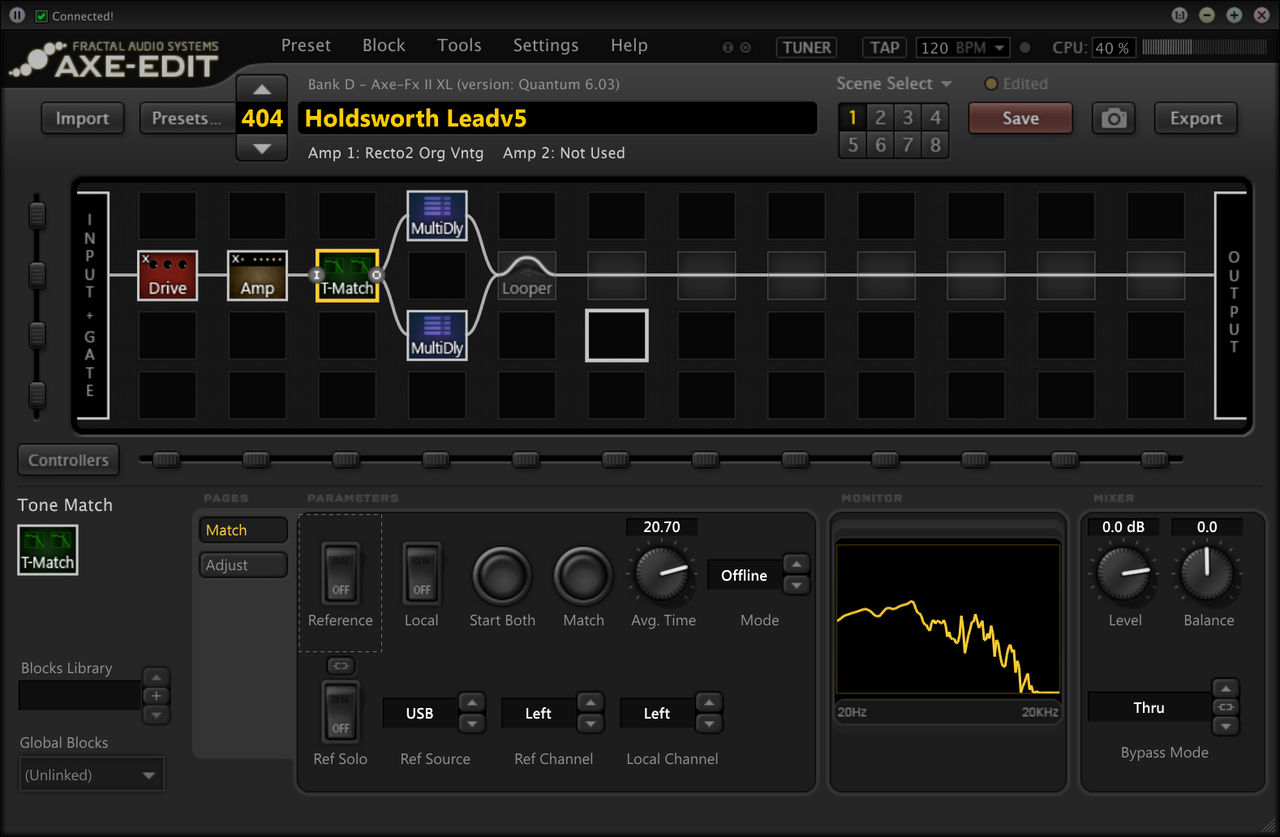
Task: Click the camera snapshot icon near Save
Action: pos(1113,118)
